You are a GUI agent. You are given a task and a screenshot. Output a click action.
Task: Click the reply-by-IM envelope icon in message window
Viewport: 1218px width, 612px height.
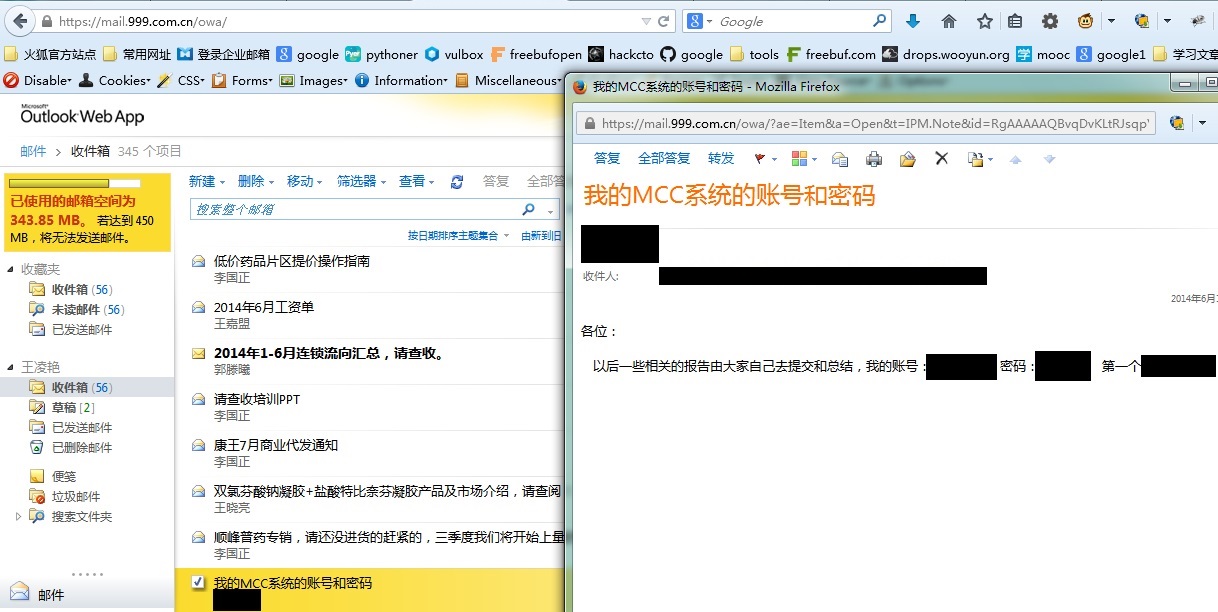[x=840, y=158]
